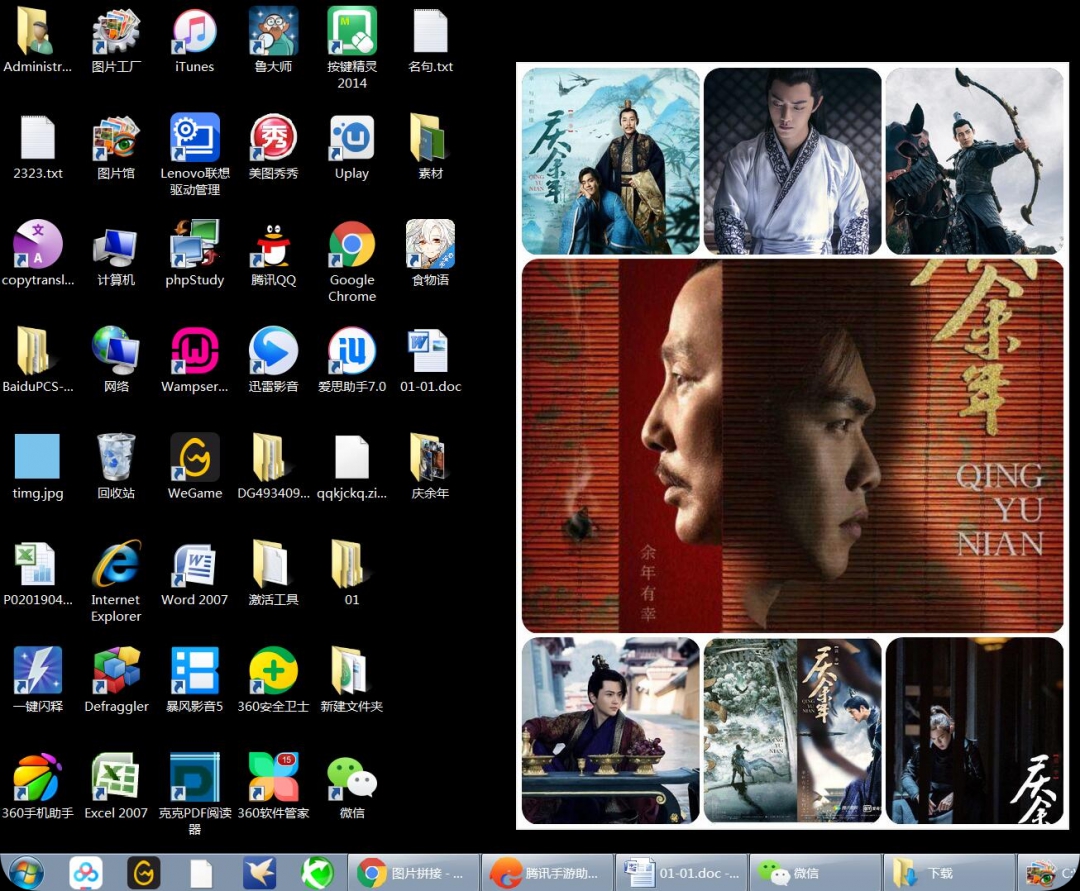
Task: Click the blank document taskbar icon
Action: (x=201, y=873)
